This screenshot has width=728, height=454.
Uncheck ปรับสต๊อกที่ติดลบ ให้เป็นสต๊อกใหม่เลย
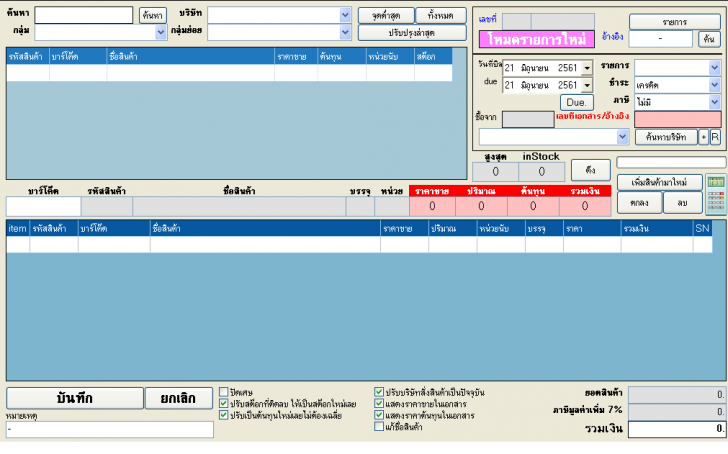click(223, 403)
